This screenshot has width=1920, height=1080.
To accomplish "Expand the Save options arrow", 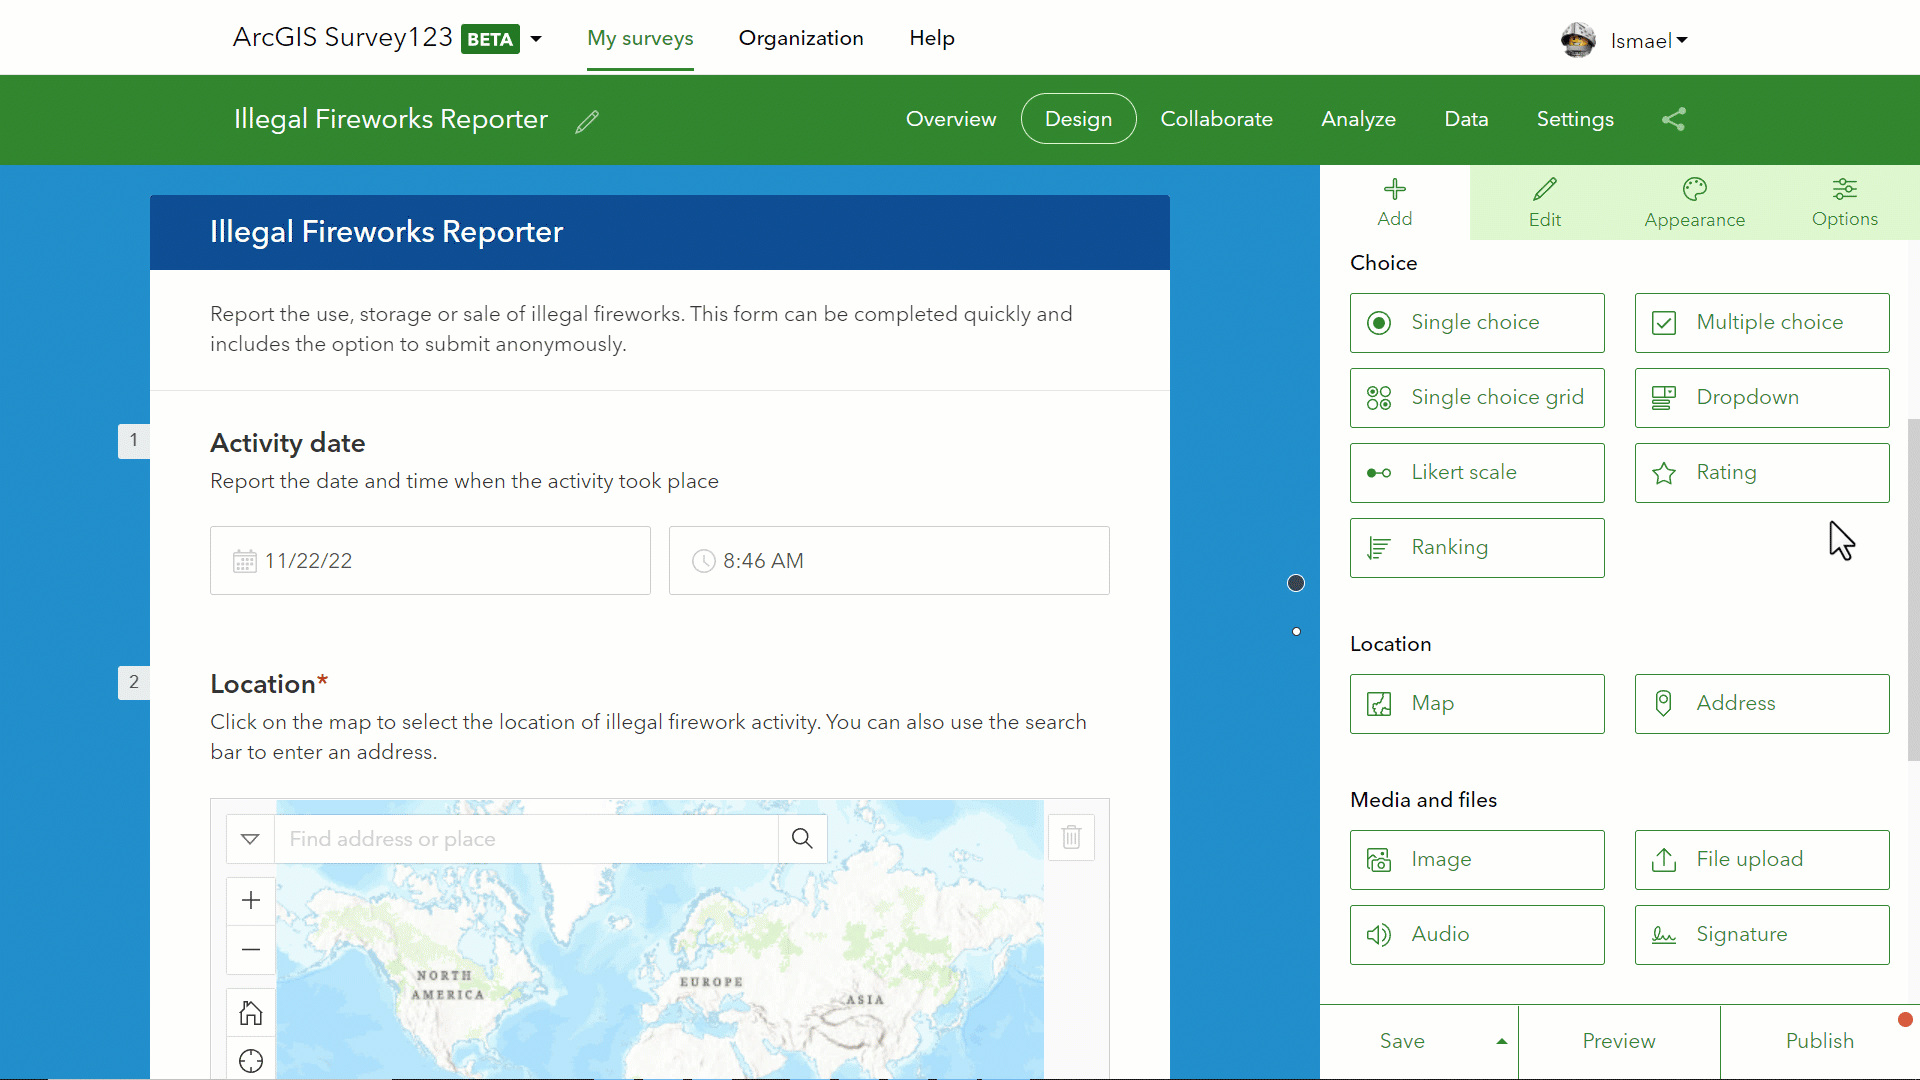I will coord(1501,1041).
